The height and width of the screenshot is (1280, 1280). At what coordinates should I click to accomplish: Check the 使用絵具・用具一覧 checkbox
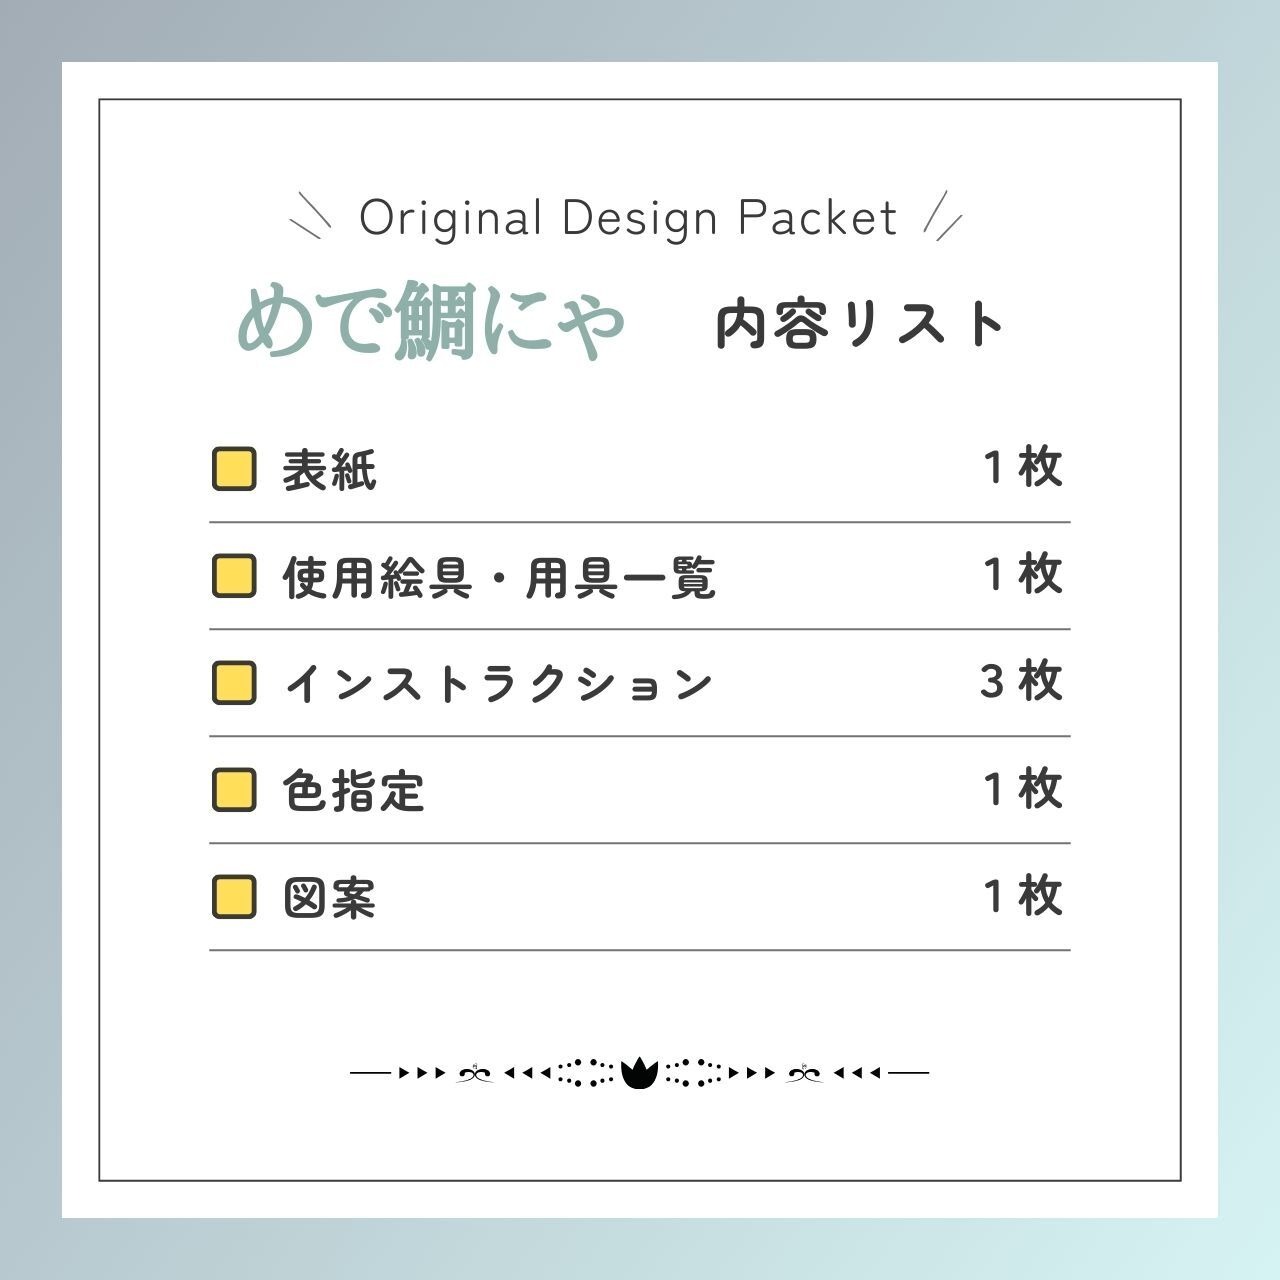pyautogui.click(x=234, y=576)
